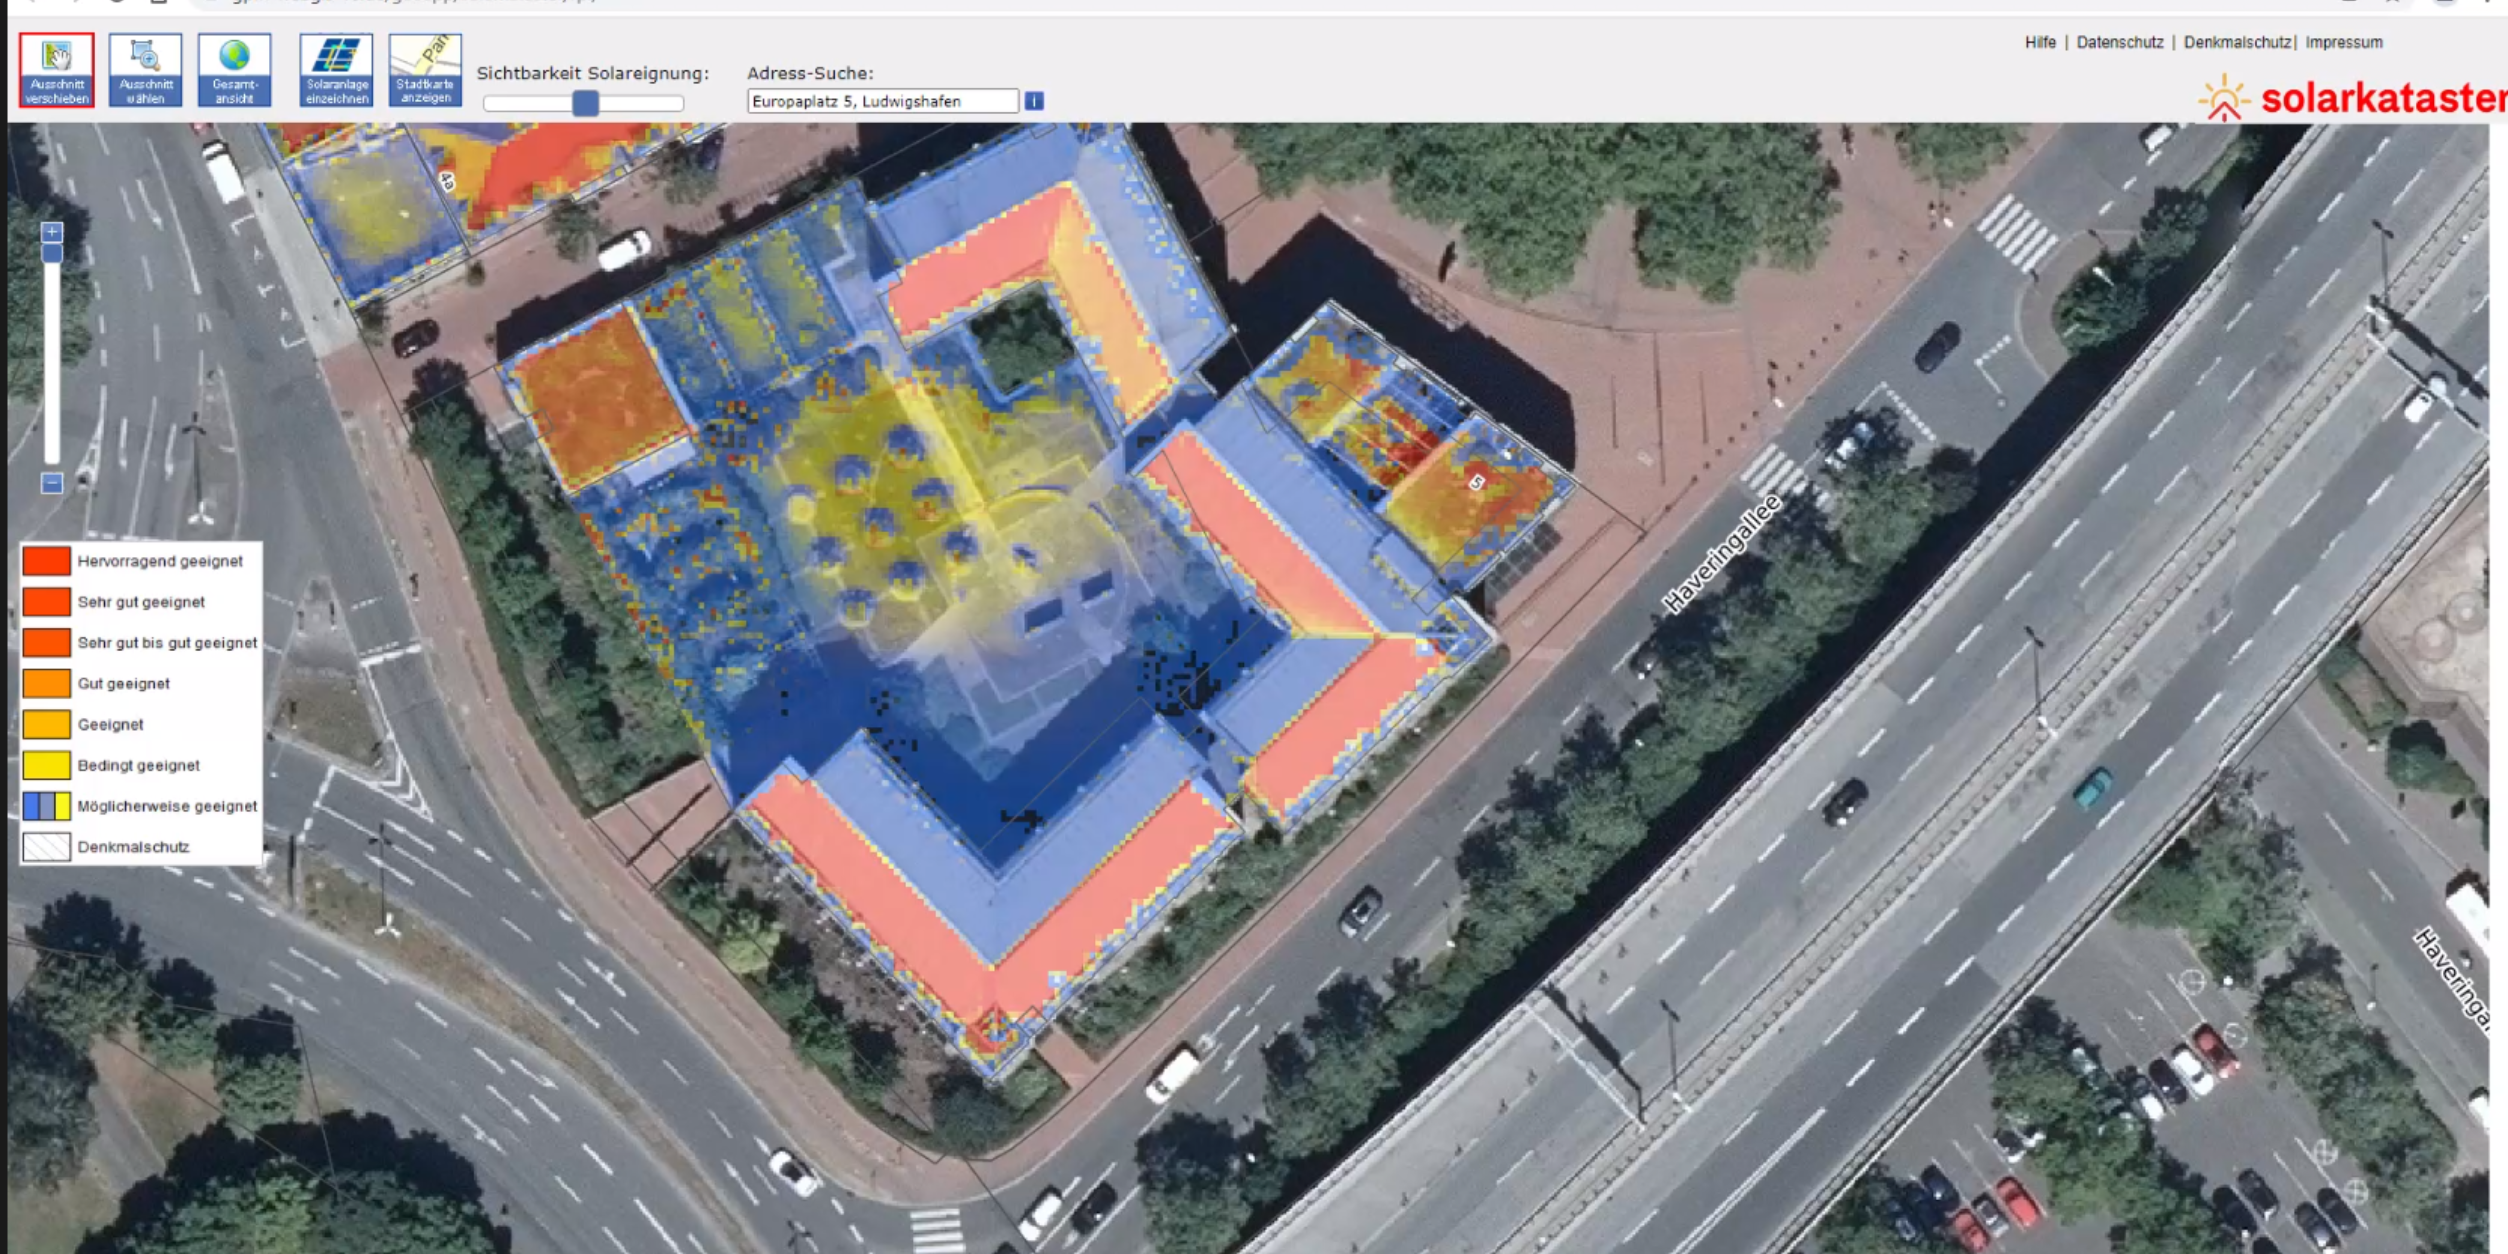Open the Denkmalschutz link in header
This screenshot has width=2508, height=1254.
point(2236,42)
